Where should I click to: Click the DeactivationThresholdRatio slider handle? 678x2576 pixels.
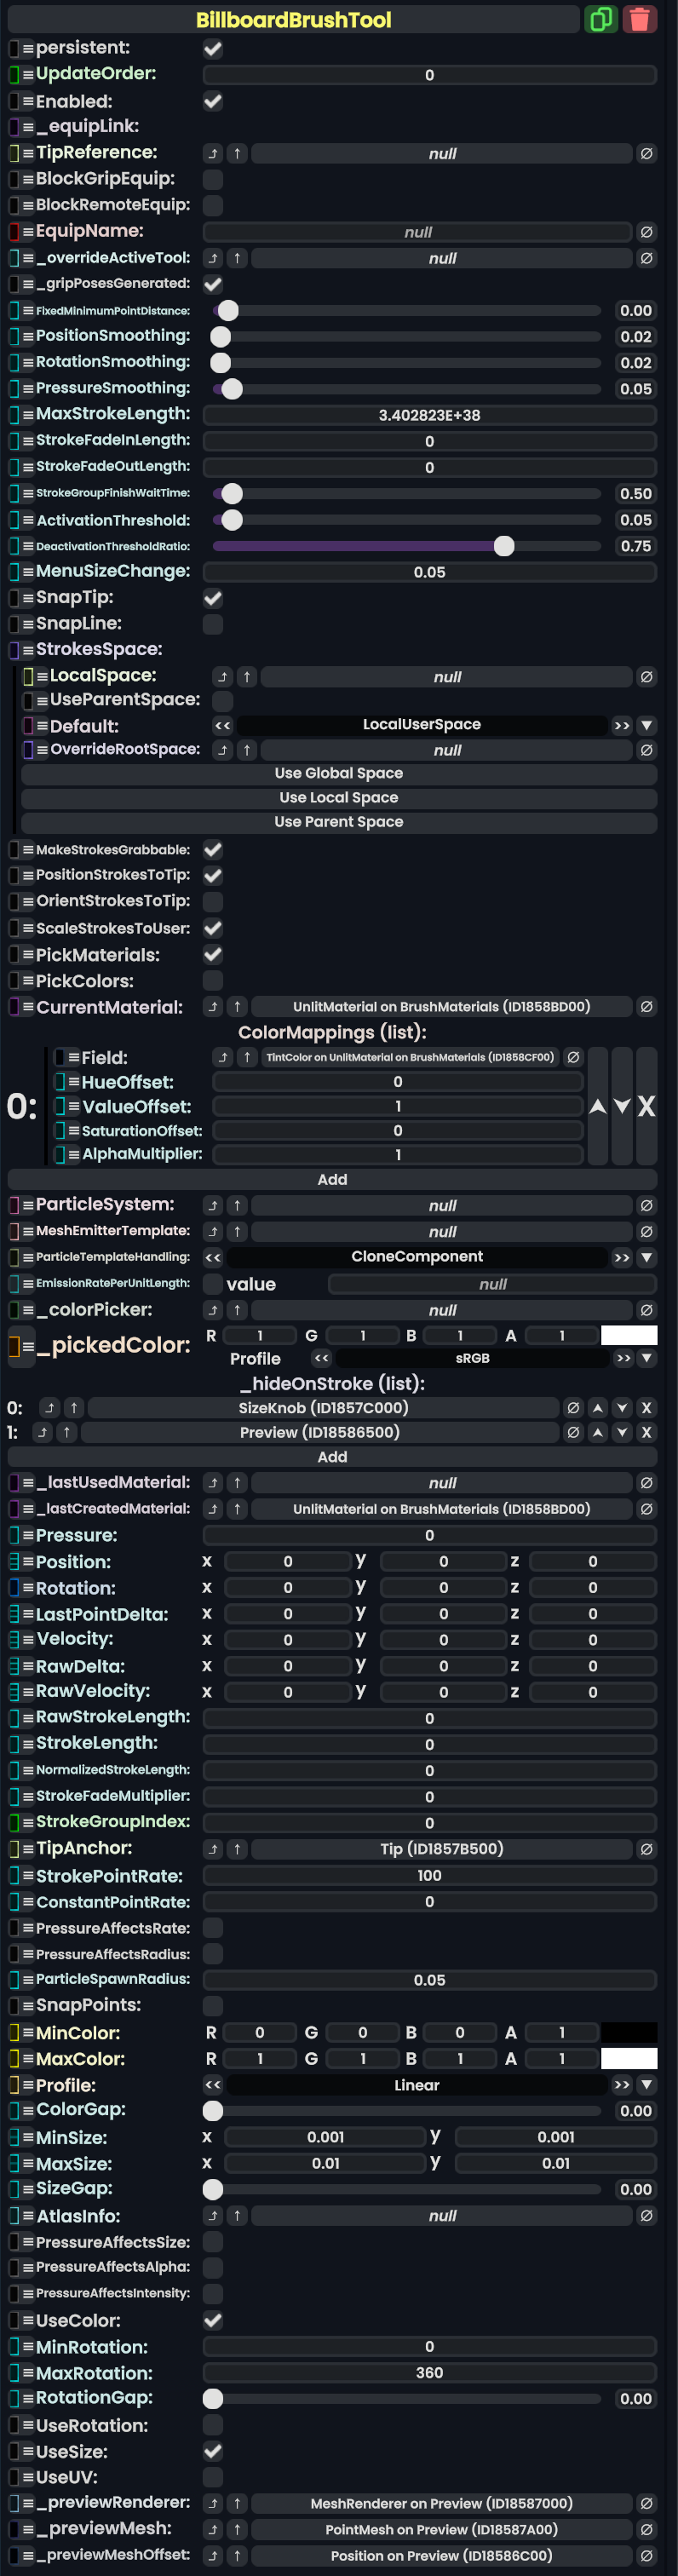(x=504, y=546)
